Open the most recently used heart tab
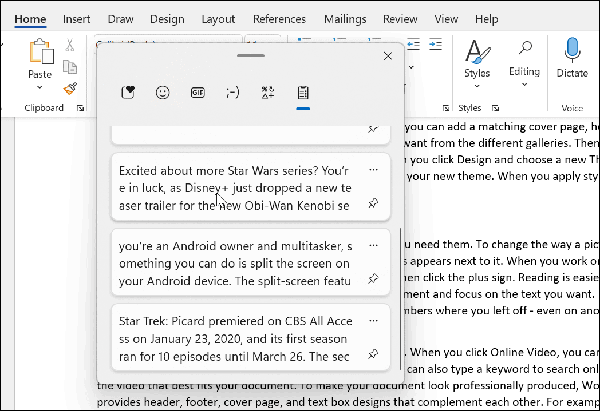The width and height of the screenshot is (600, 411). (128, 92)
